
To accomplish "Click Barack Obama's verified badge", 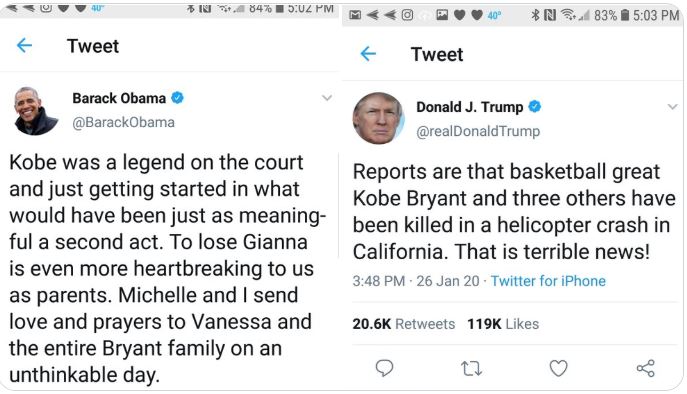I will (177, 98).
